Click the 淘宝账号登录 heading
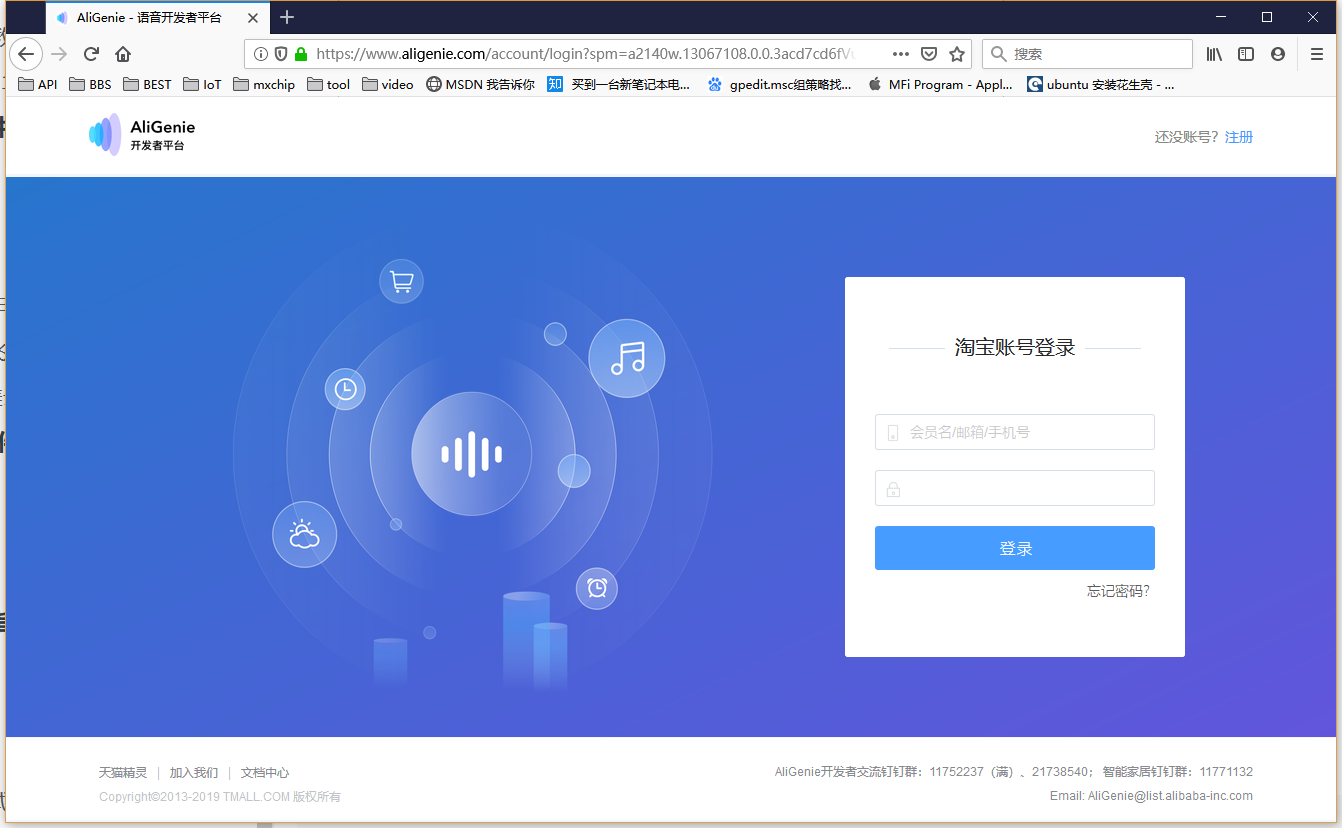This screenshot has width=1342, height=828. tap(1015, 348)
